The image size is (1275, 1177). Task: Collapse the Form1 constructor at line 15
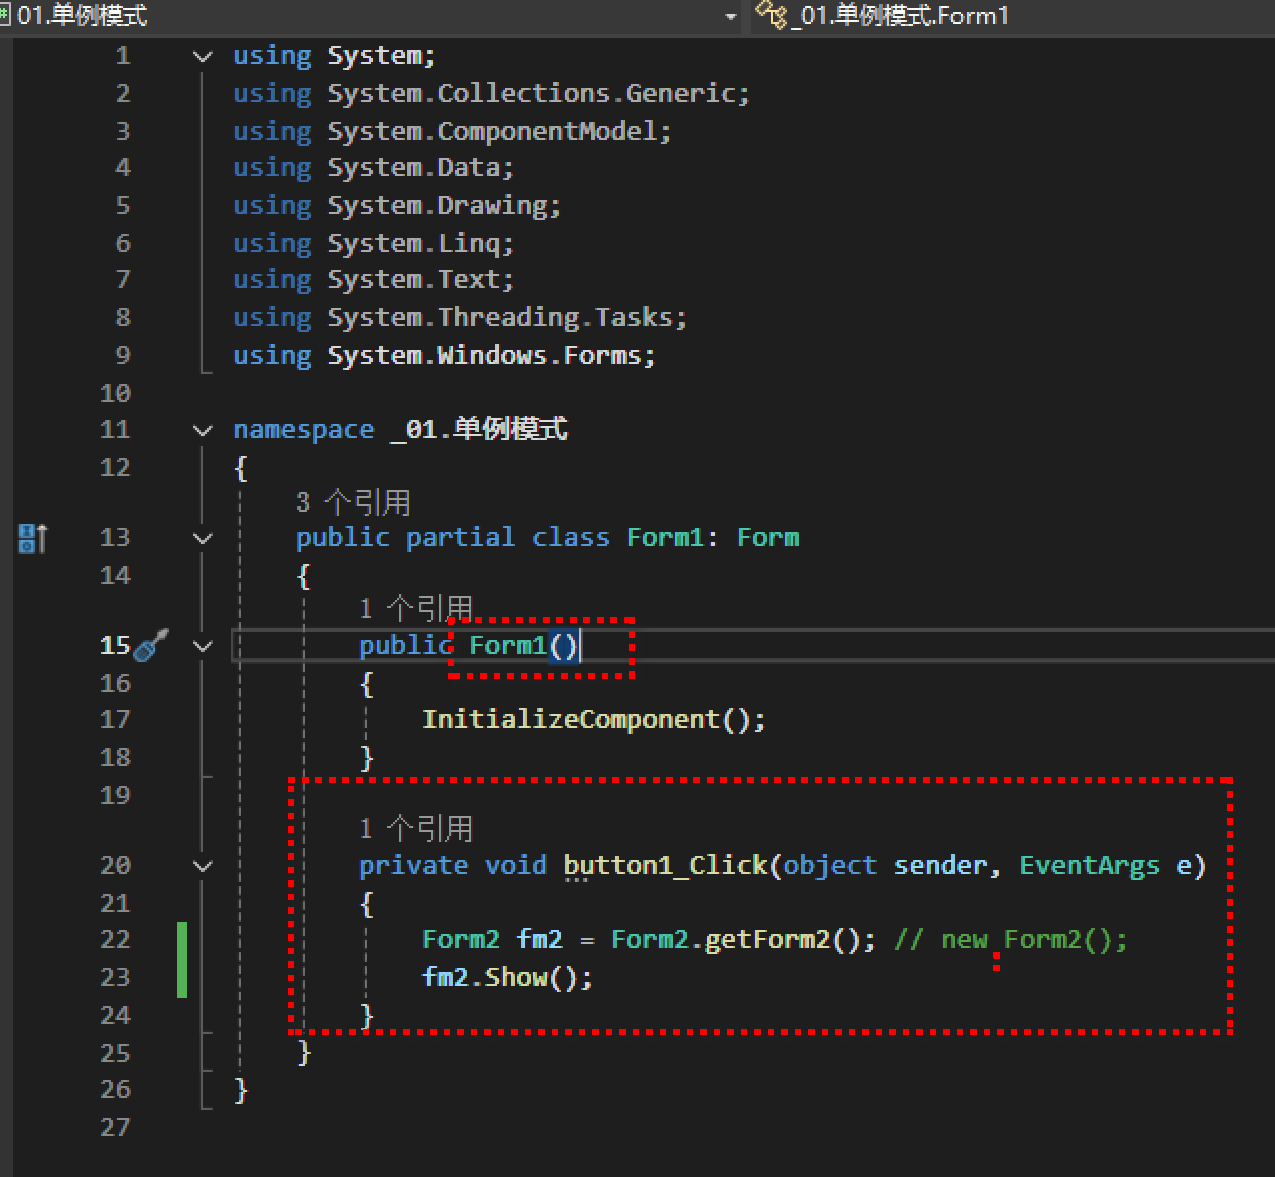(x=203, y=646)
